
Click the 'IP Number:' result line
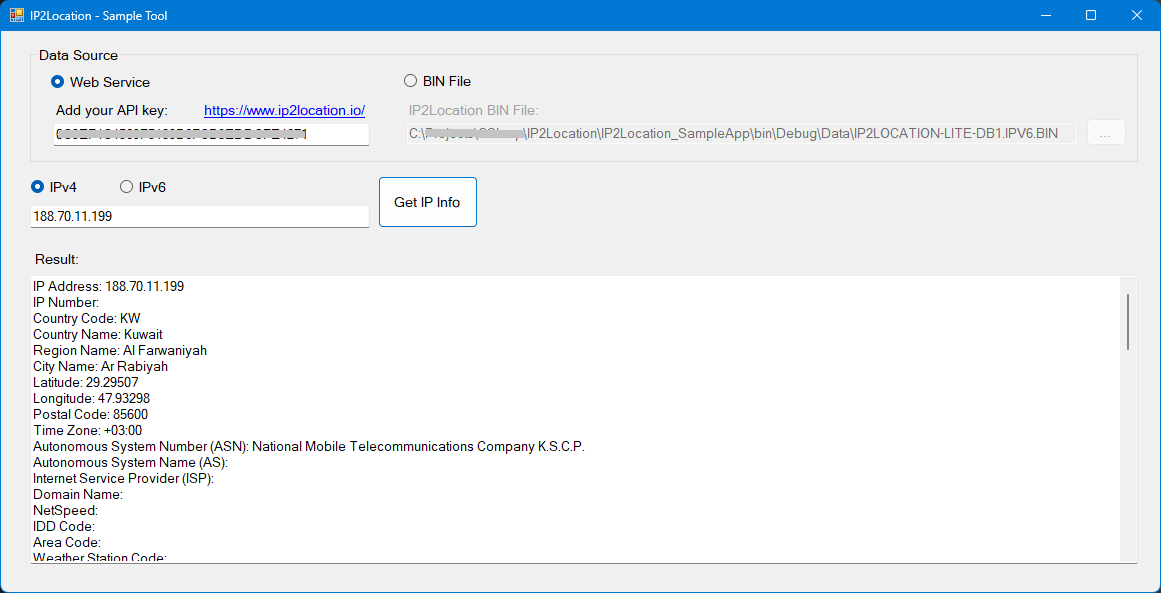pyautogui.click(x=66, y=303)
